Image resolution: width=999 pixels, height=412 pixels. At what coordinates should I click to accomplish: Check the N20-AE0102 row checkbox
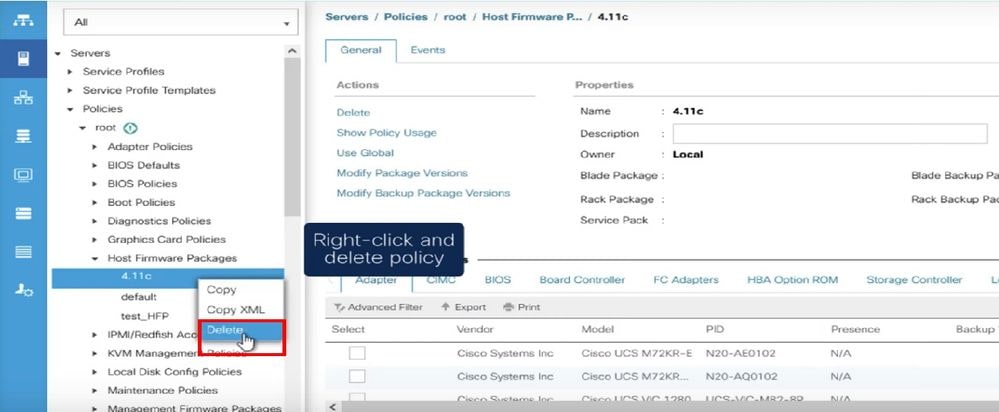pos(357,353)
